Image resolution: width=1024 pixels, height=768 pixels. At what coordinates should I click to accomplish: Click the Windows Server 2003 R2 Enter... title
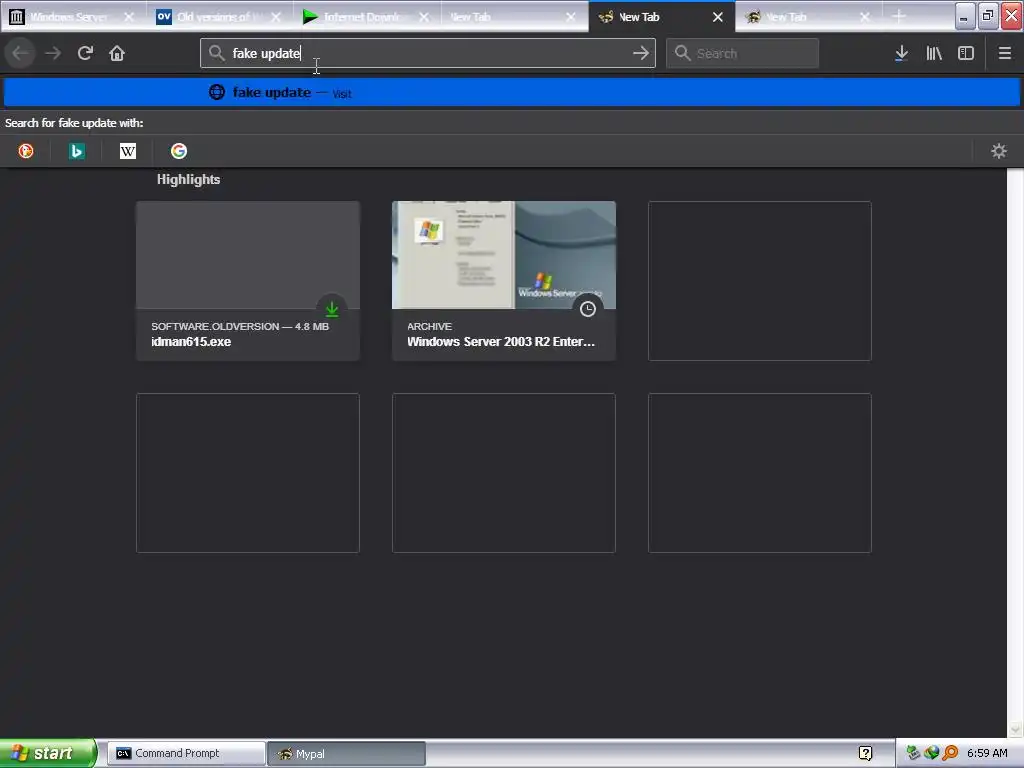tap(501, 342)
